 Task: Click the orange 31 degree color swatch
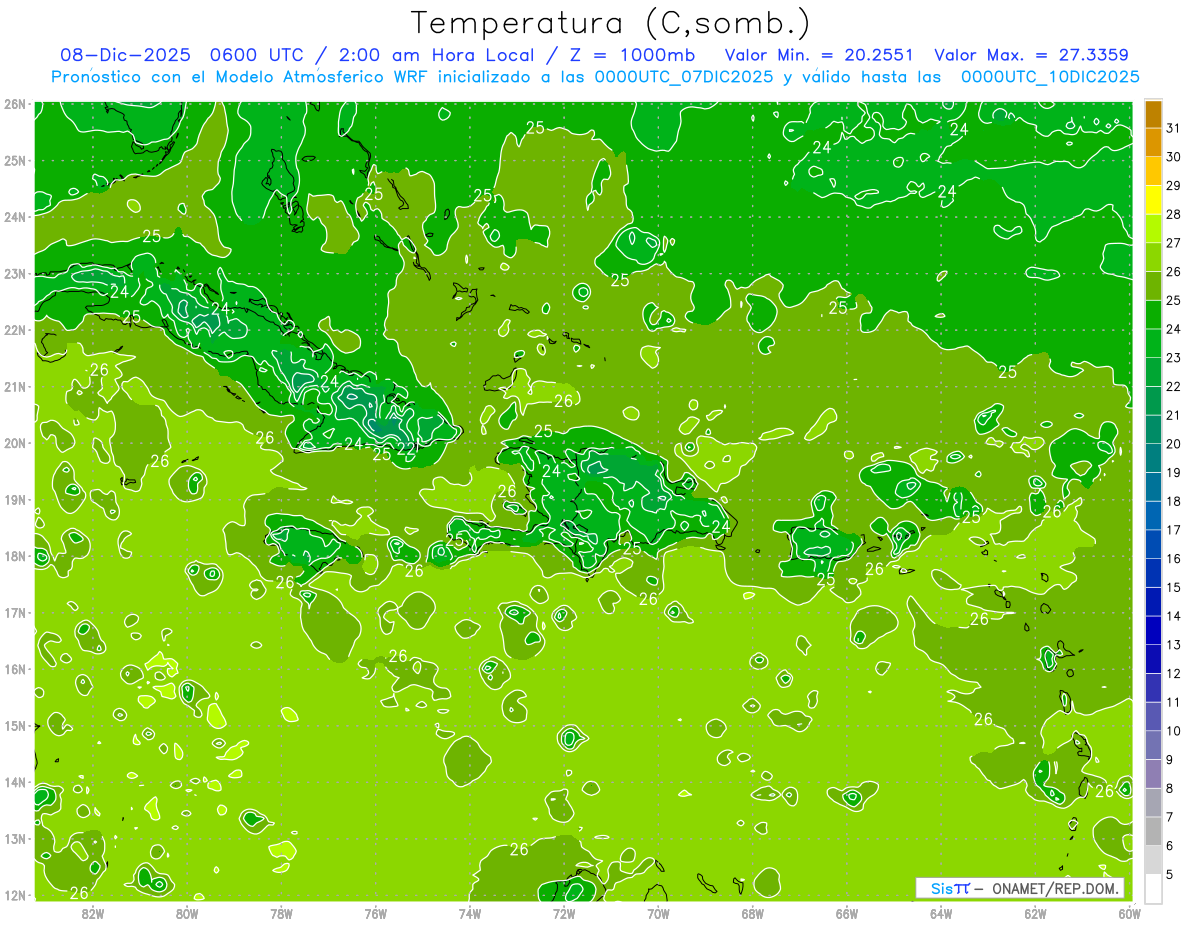tap(1153, 115)
